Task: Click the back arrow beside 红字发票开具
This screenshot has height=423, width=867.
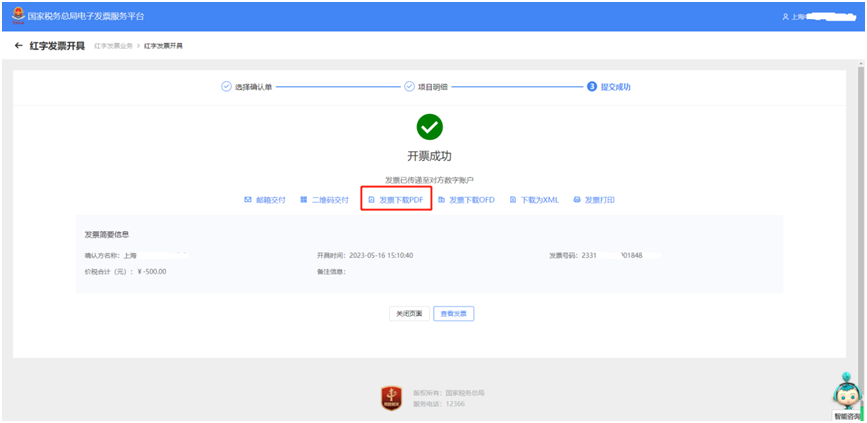Action: click(18, 46)
